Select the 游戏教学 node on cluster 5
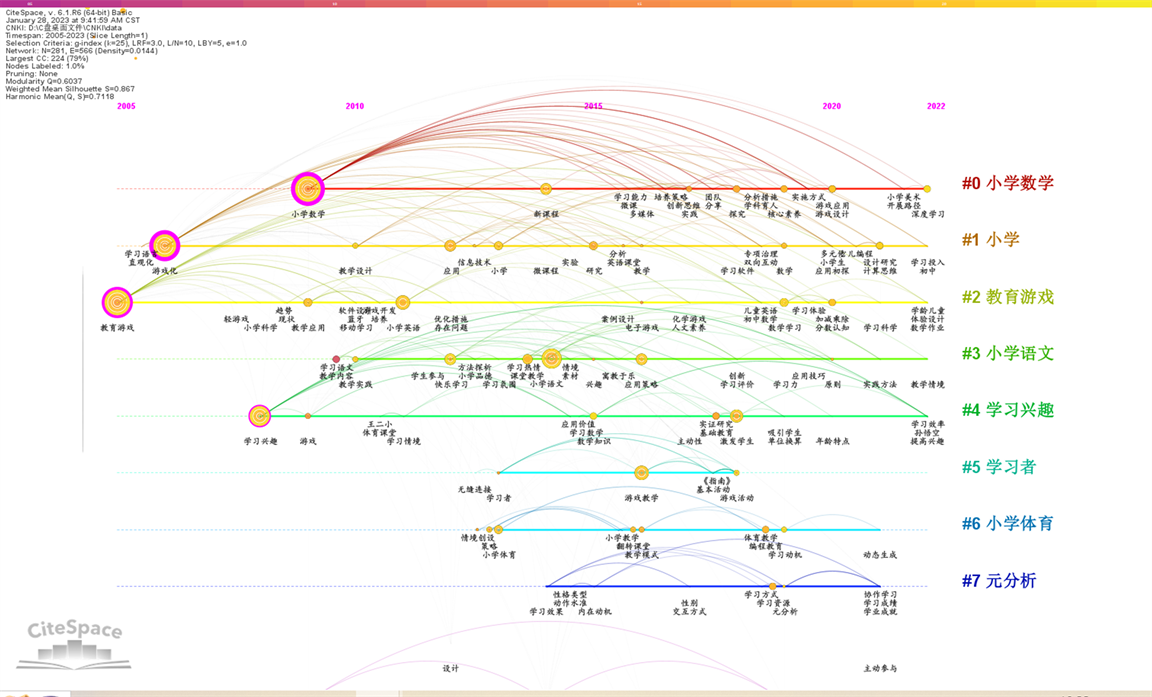The width and height of the screenshot is (1152, 697). 641,472
